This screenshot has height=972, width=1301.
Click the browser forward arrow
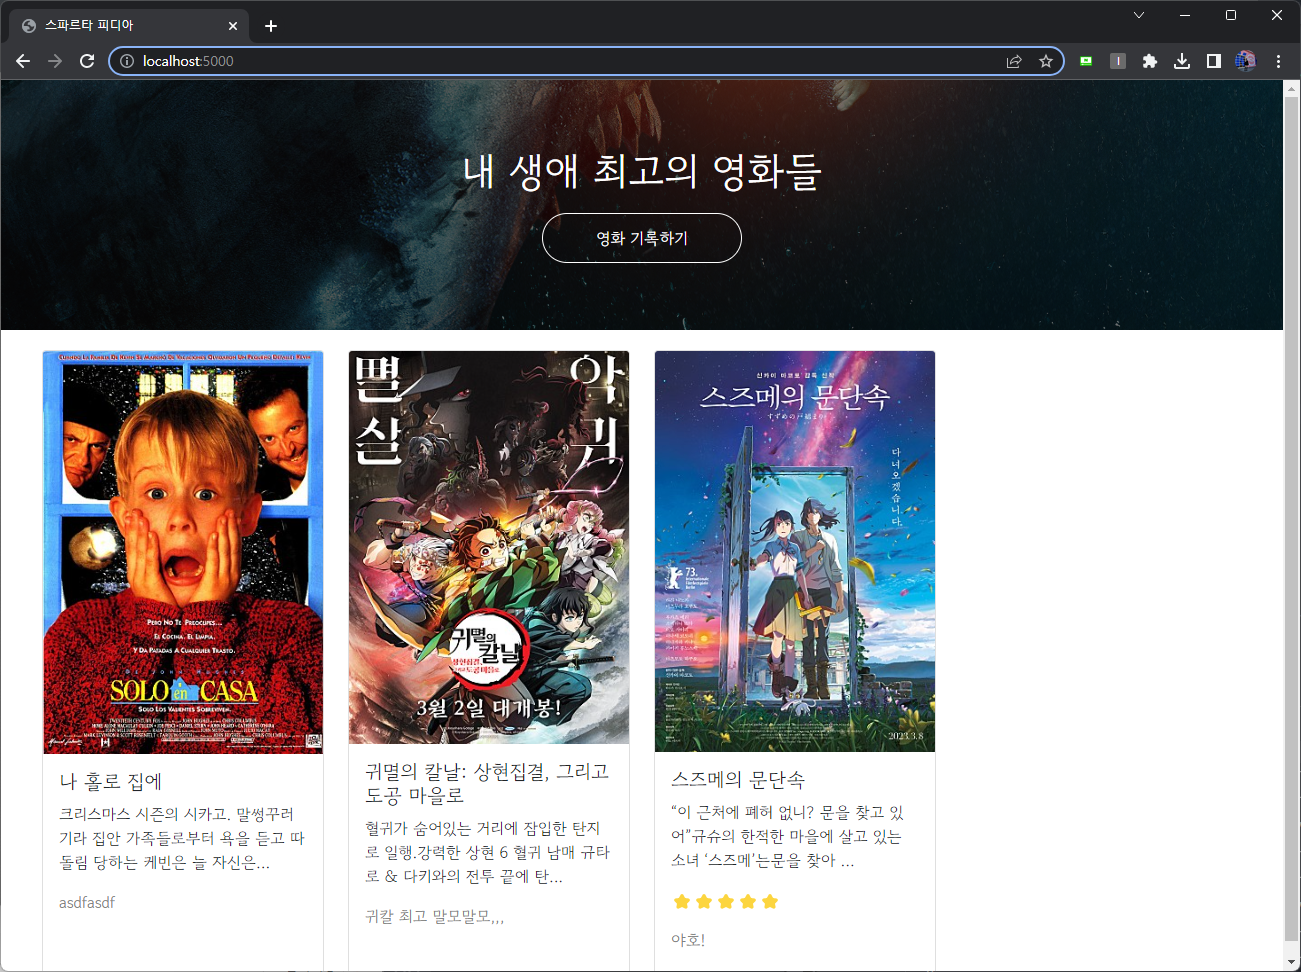55,61
